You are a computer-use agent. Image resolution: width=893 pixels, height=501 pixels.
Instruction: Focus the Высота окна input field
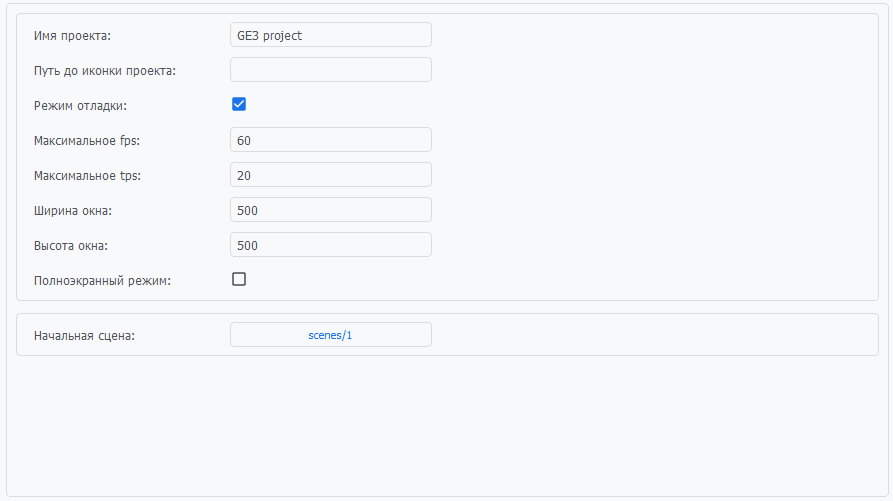(330, 245)
